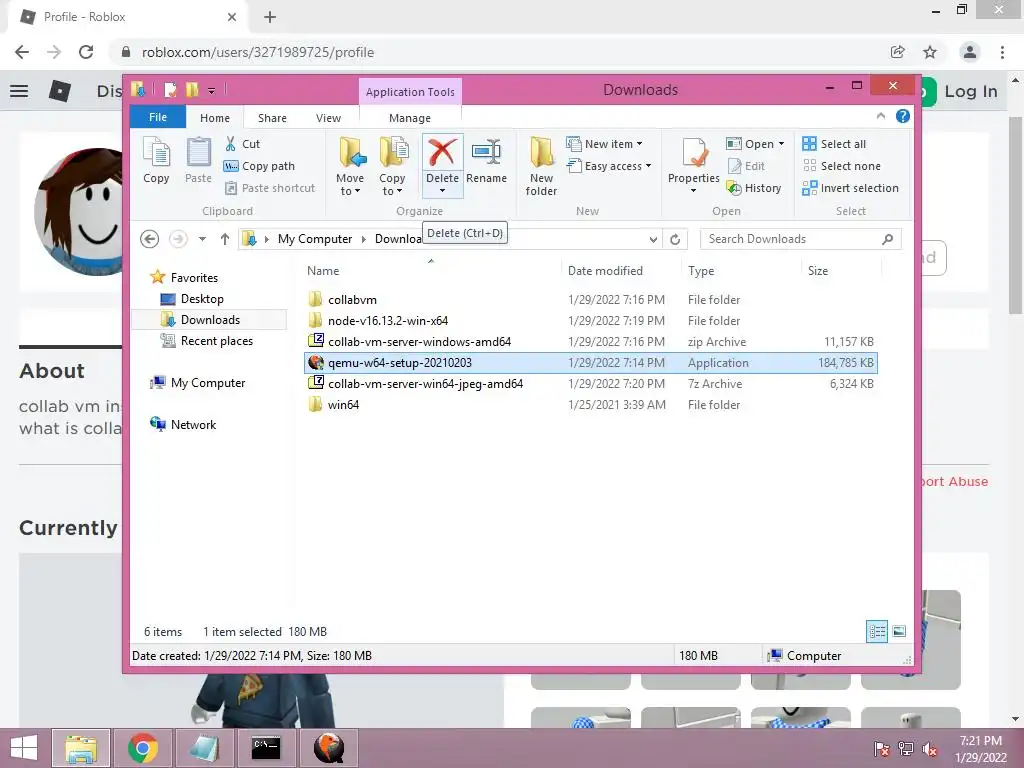Expand the Open dropdown in the ribbon
Image resolution: width=1024 pixels, height=768 pixels.
[x=781, y=144]
